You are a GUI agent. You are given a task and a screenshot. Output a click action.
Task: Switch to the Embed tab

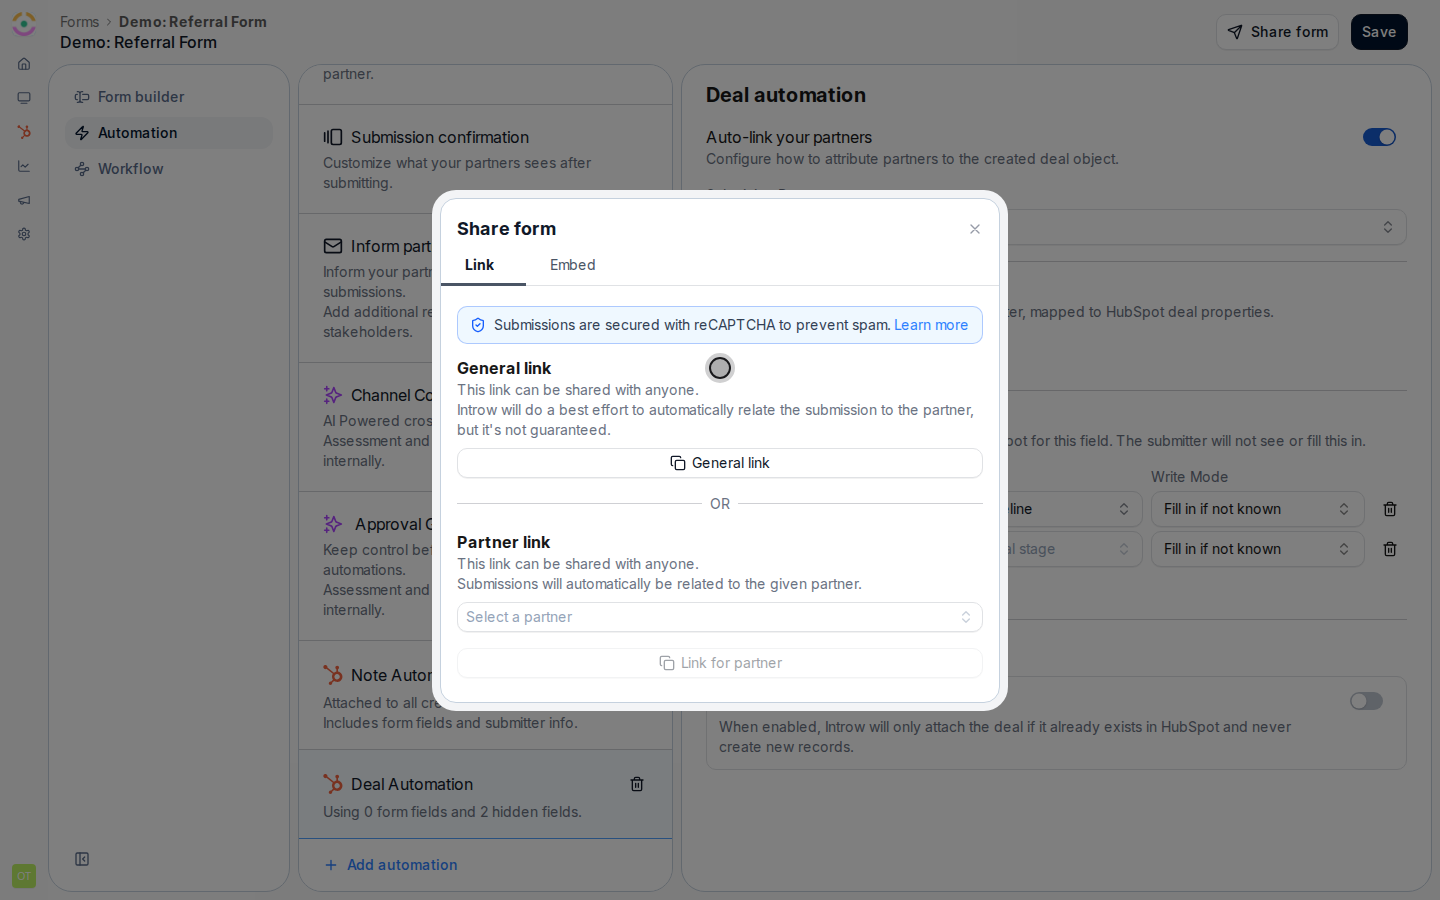coord(573,265)
